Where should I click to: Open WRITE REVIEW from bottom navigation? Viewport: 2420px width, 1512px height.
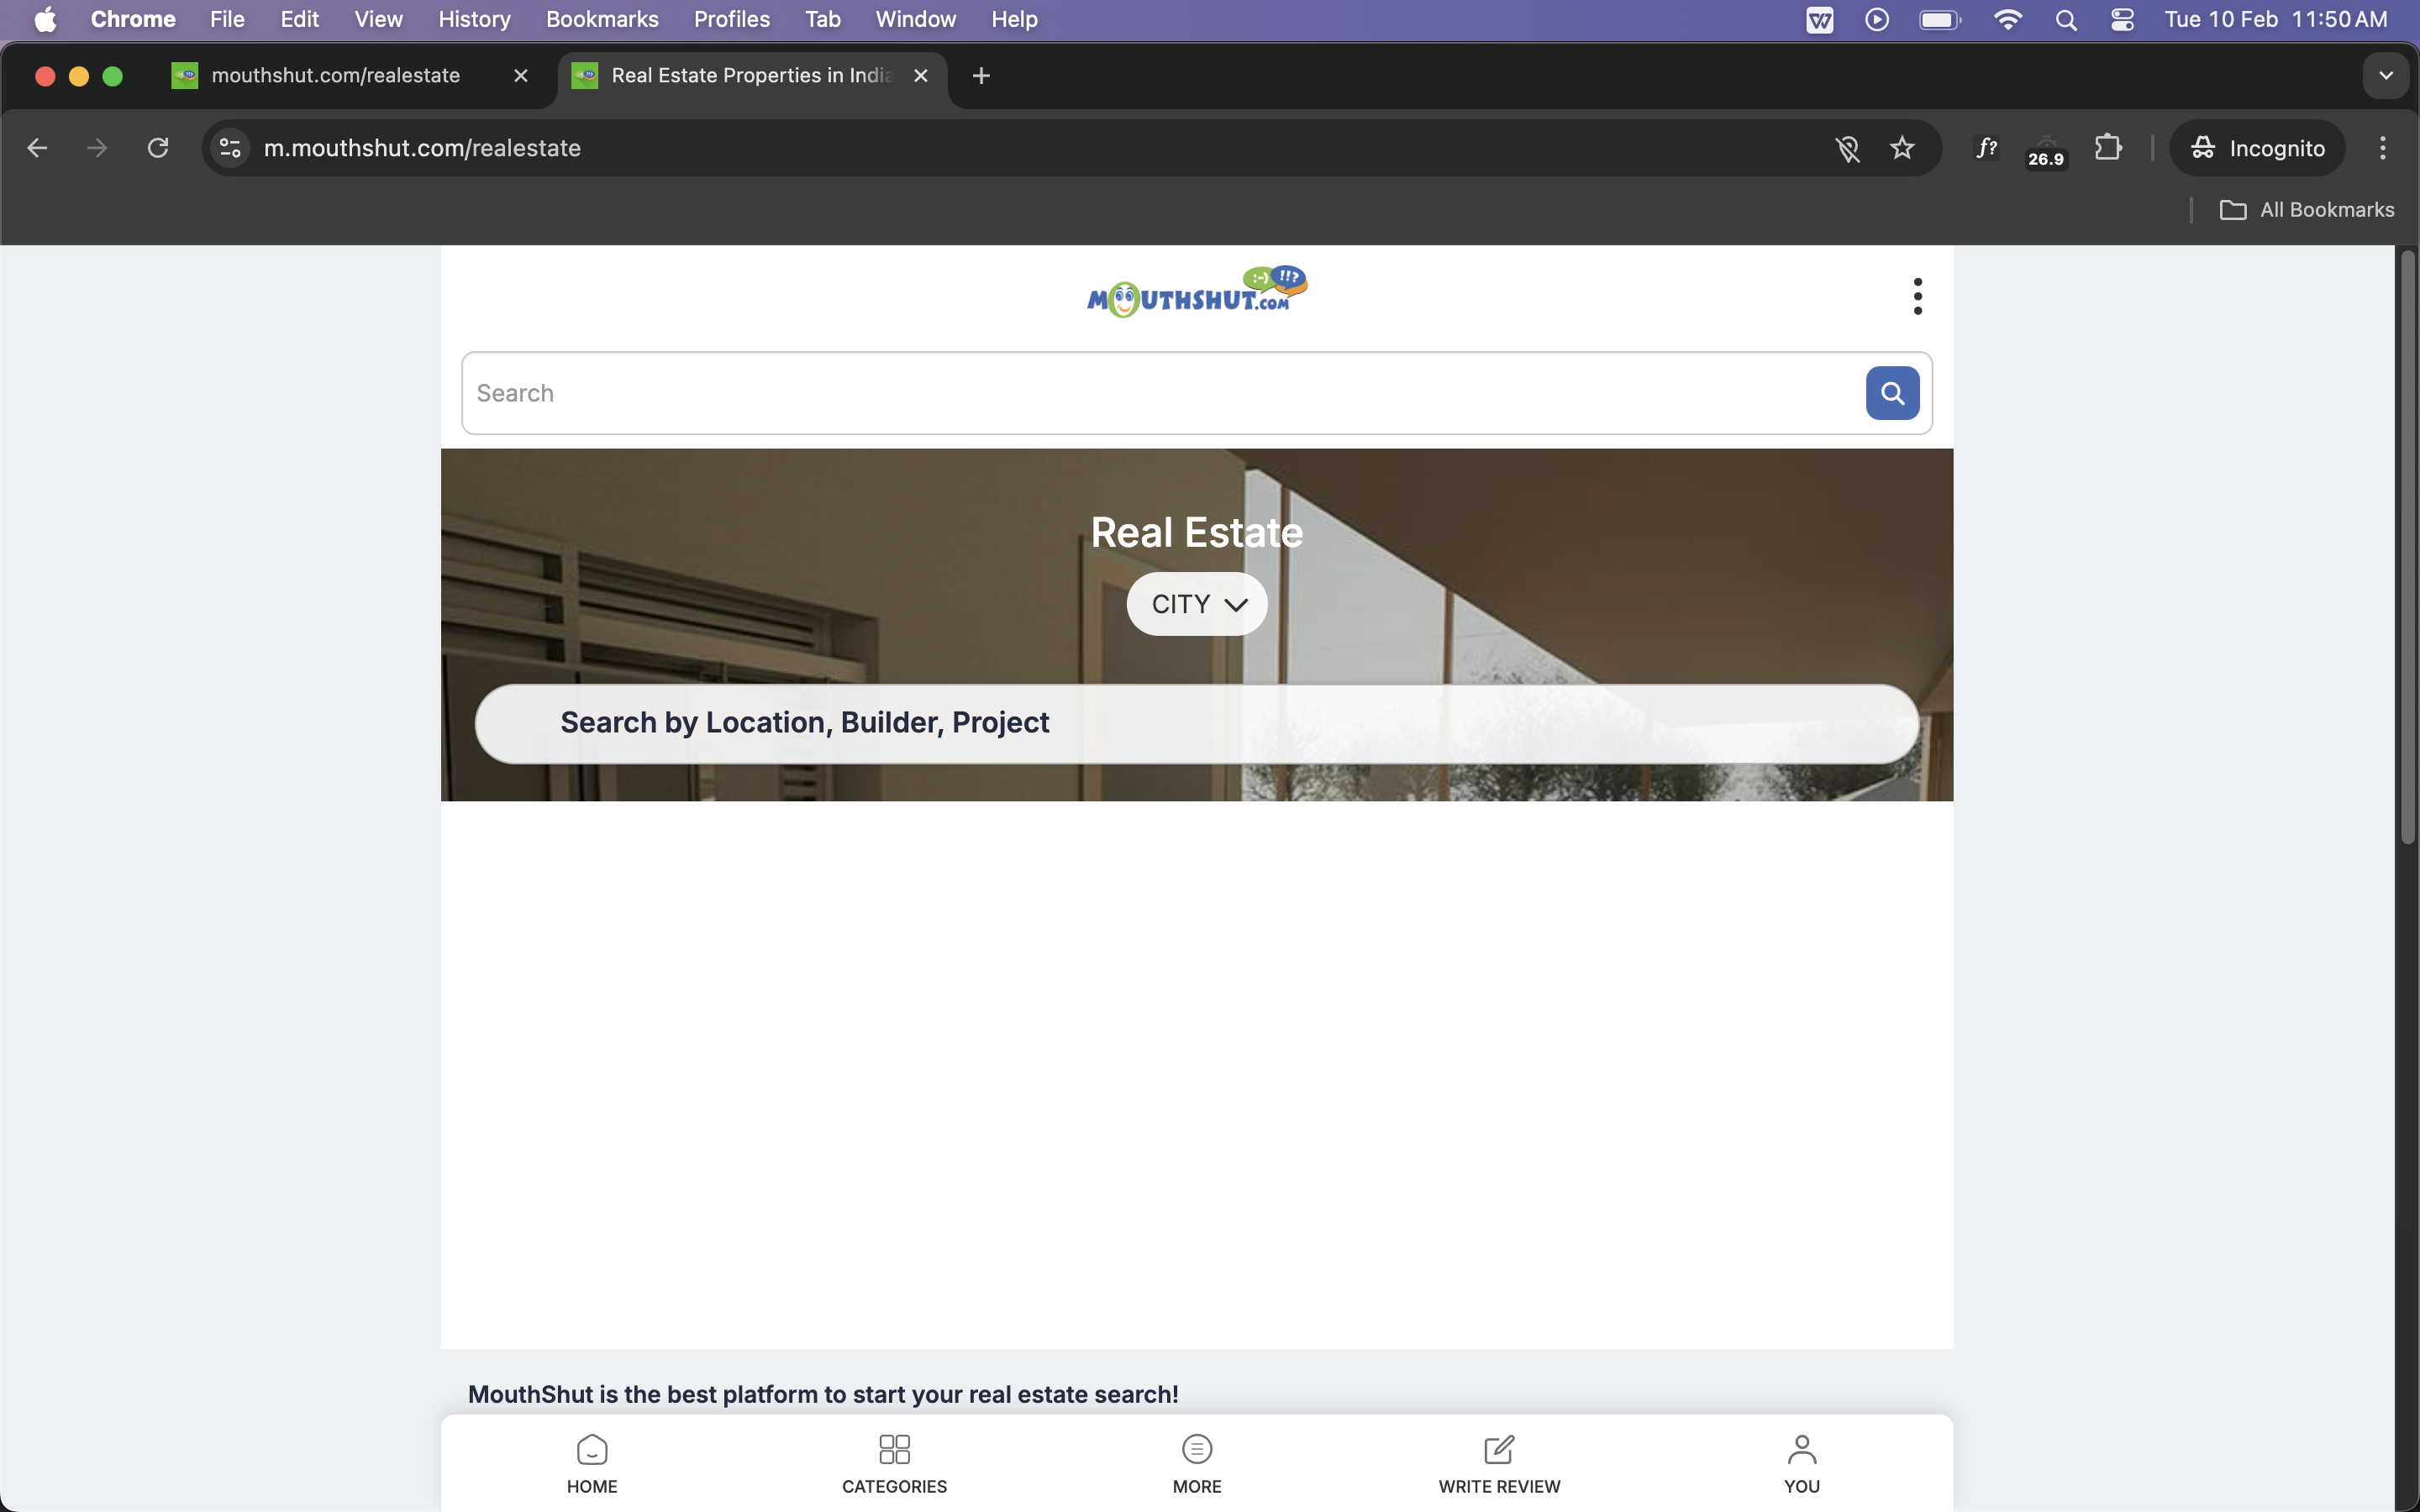[x=1498, y=1463]
